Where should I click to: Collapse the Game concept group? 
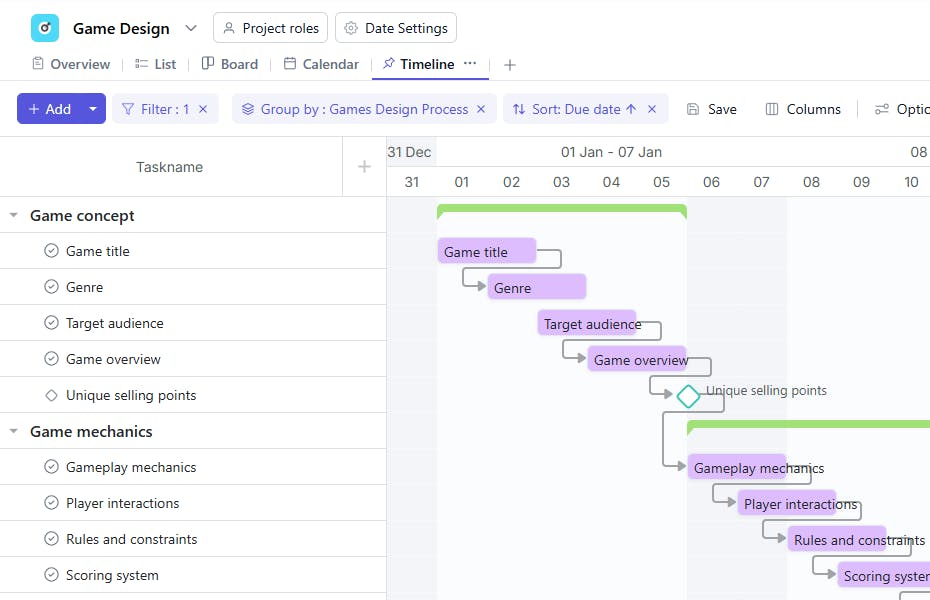14,215
